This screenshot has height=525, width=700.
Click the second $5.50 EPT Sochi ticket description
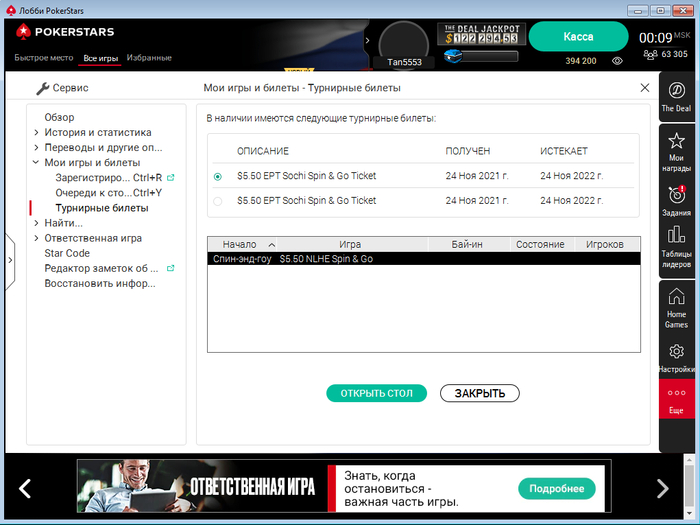307,200
